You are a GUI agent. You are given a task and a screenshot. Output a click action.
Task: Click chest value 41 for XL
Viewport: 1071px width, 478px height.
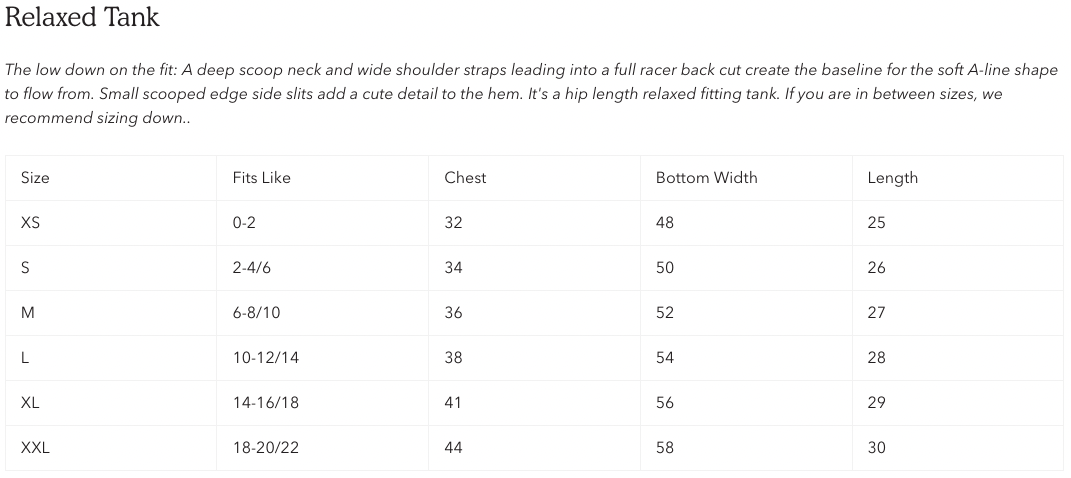click(x=453, y=403)
